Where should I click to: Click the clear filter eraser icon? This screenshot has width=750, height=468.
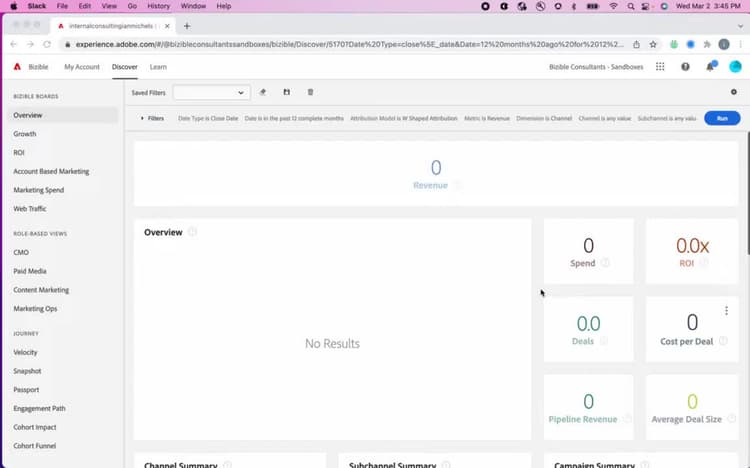pyautogui.click(x=263, y=92)
